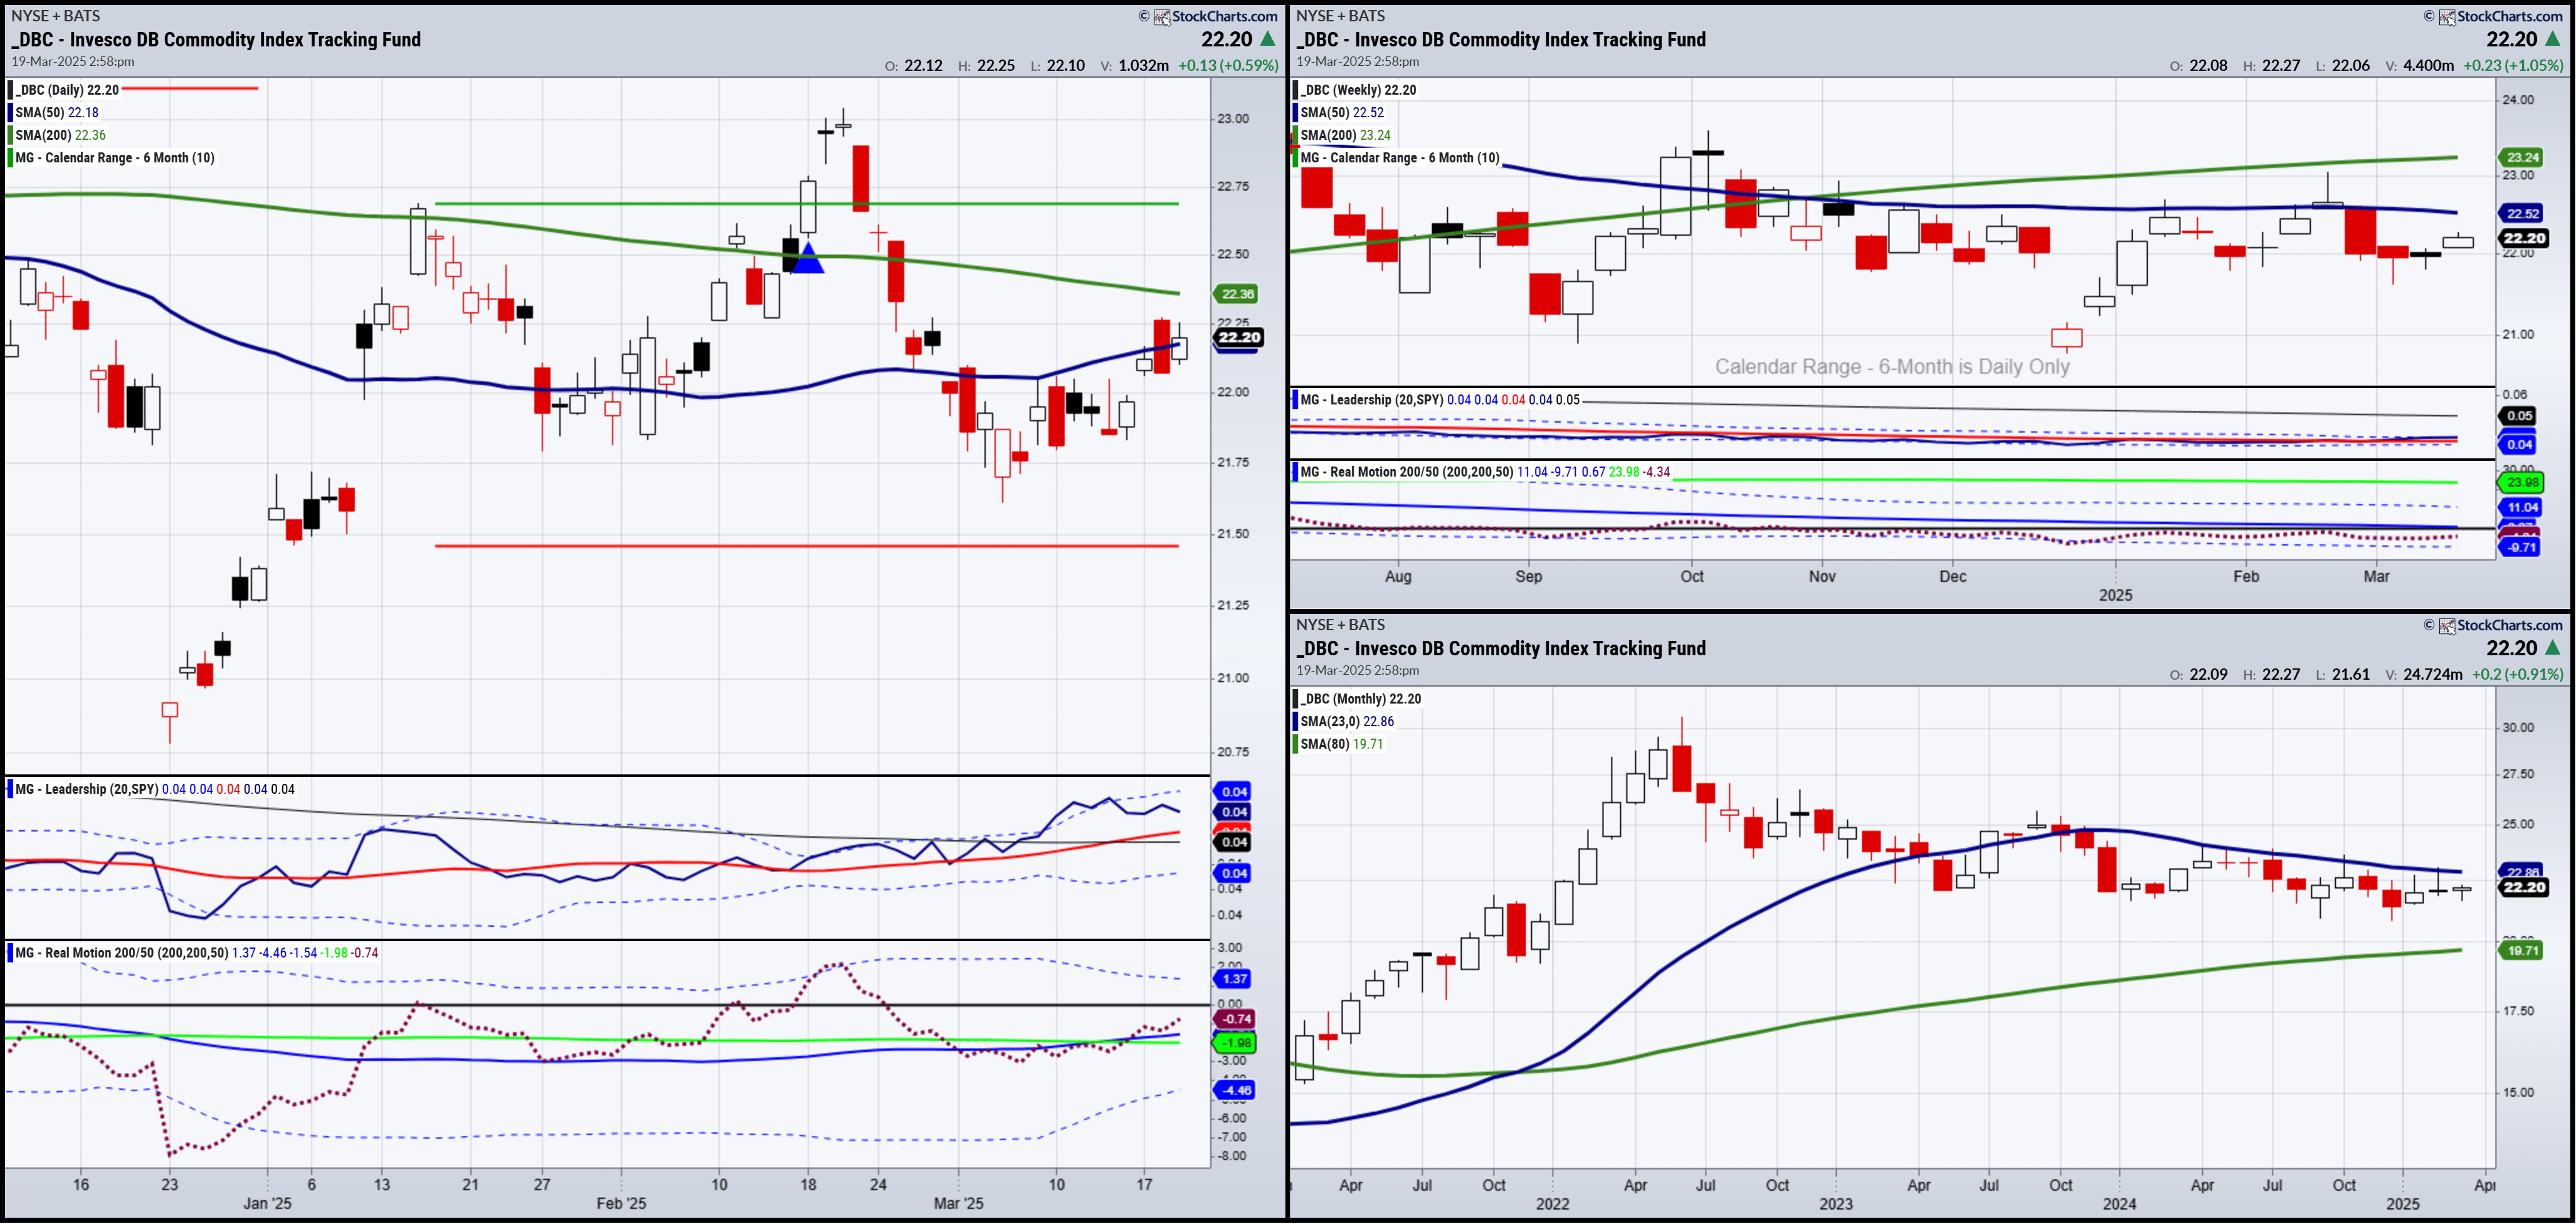The height and width of the screenshot is (1224, 2576).
Task: Click weekly chart change value '+0.23 (+1.05%)'
Action: [x=2513, y=65]
